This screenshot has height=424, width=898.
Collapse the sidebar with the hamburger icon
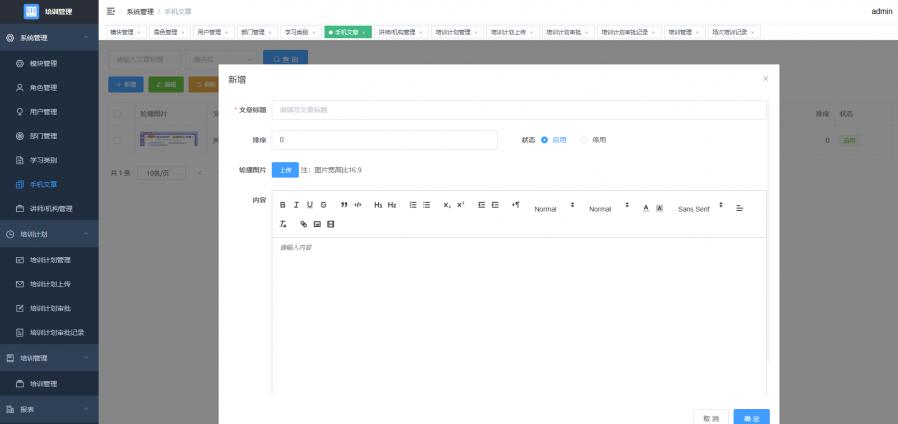pos(110,11)
